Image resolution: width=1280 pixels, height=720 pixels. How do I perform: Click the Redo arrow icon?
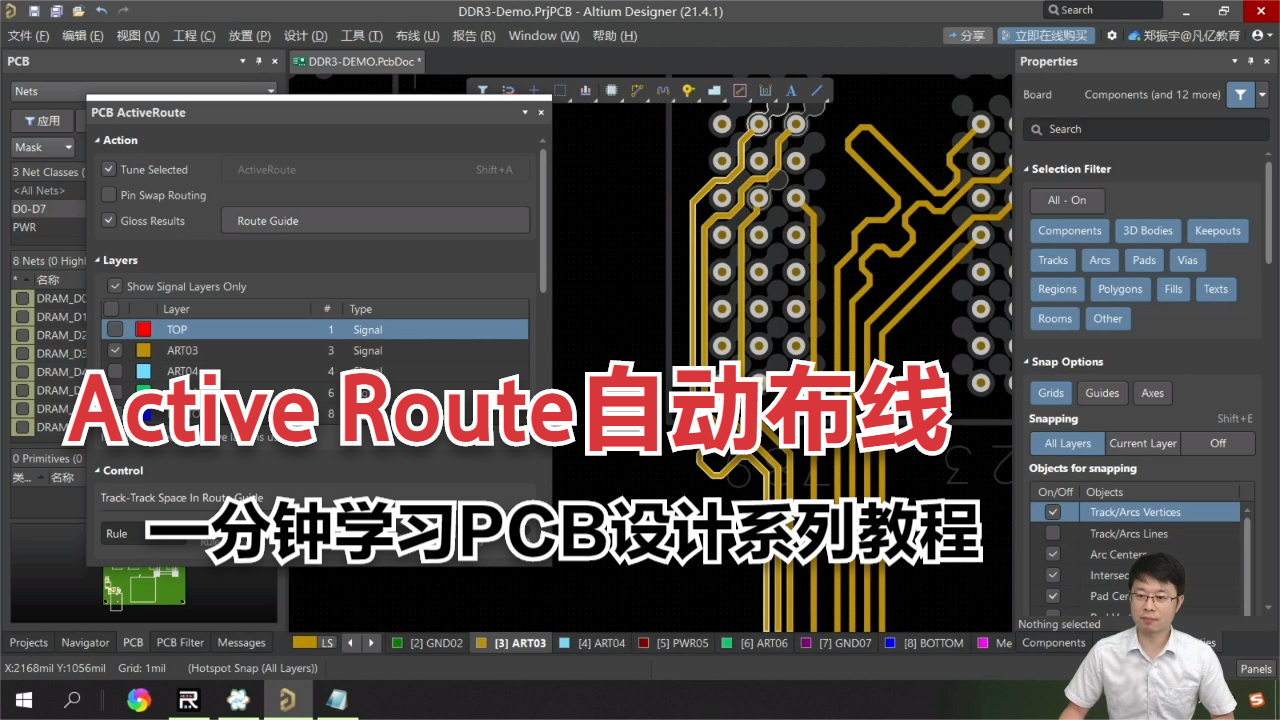124,11
